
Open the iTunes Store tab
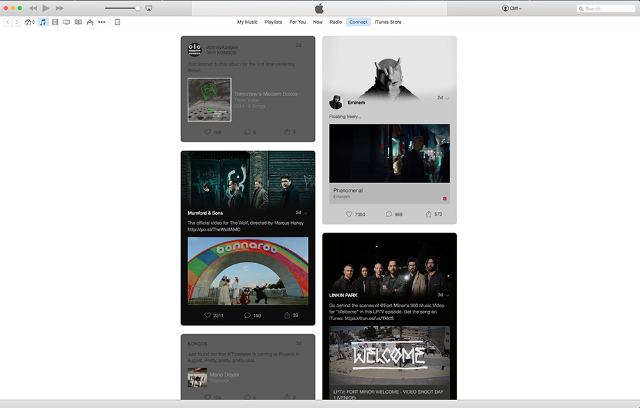click(x=388, y=22)
